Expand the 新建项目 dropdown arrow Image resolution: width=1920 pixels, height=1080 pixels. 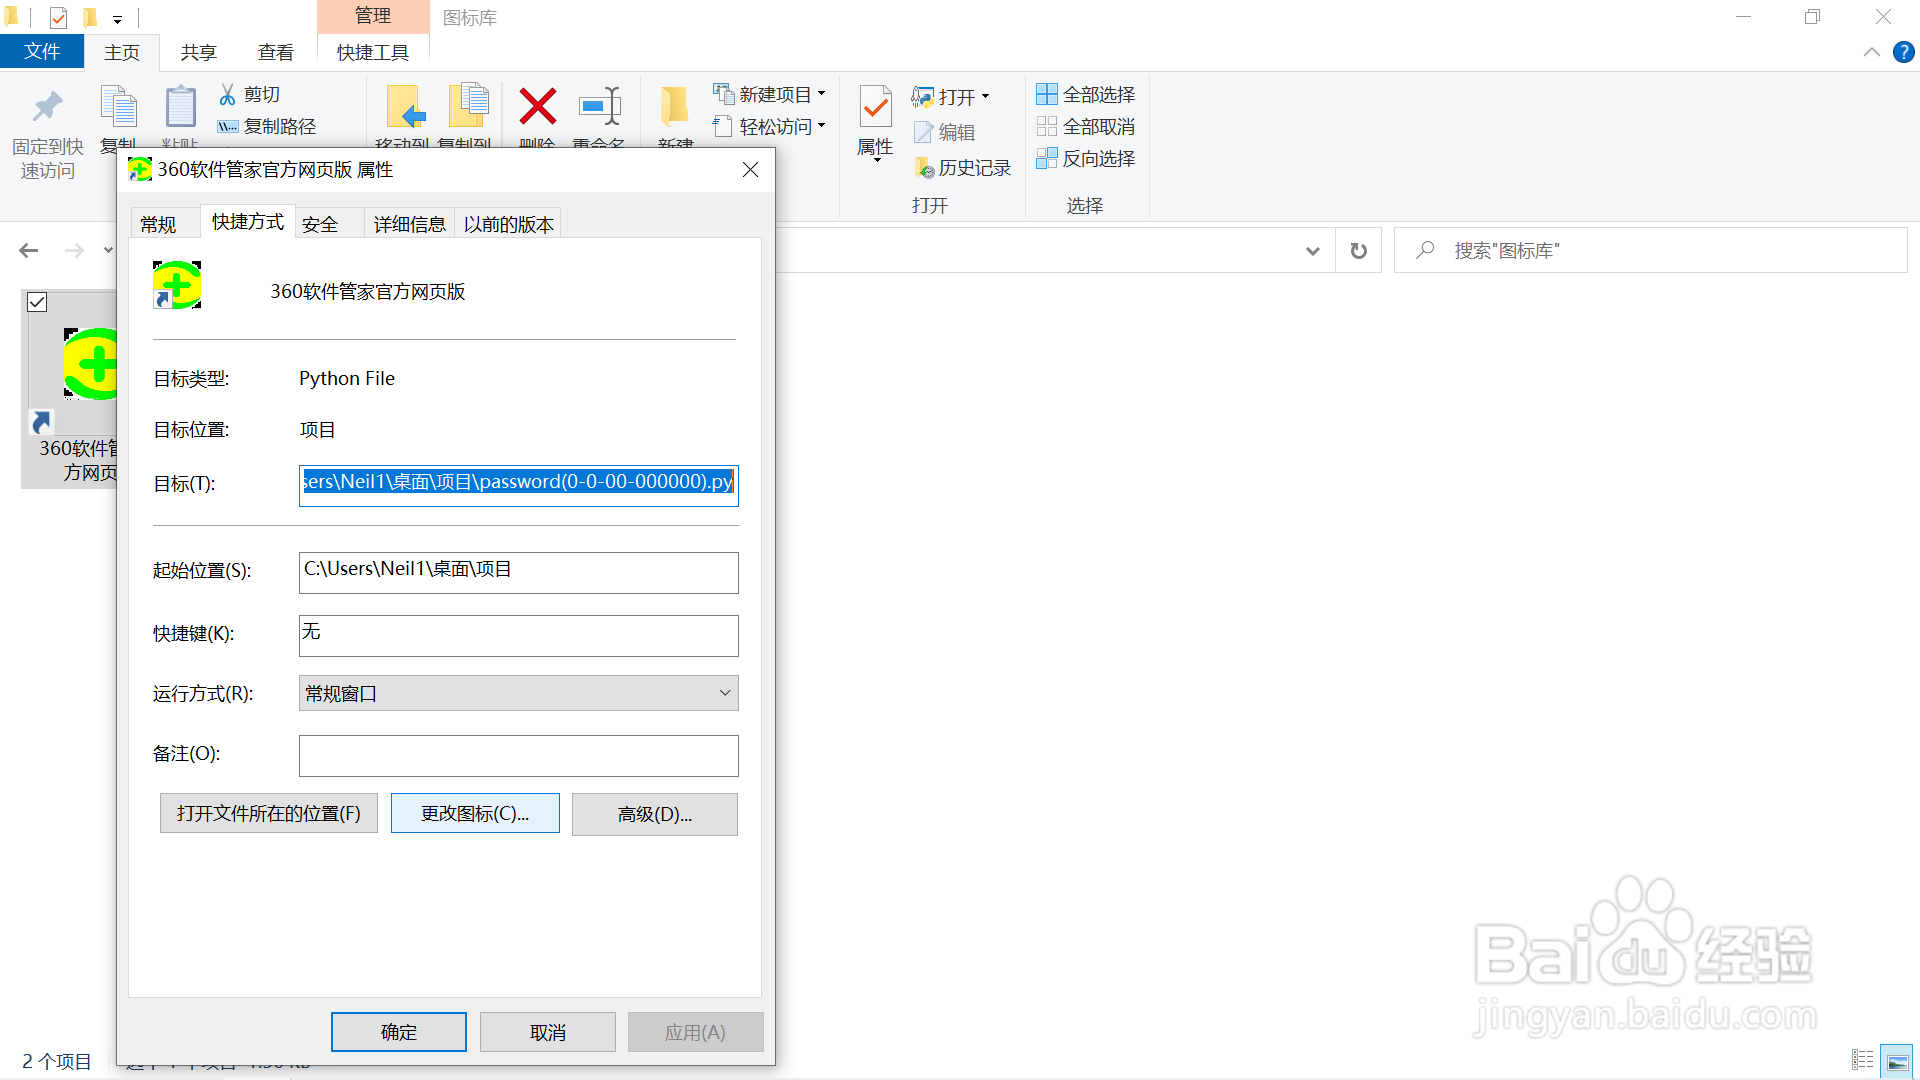(822, 93)
